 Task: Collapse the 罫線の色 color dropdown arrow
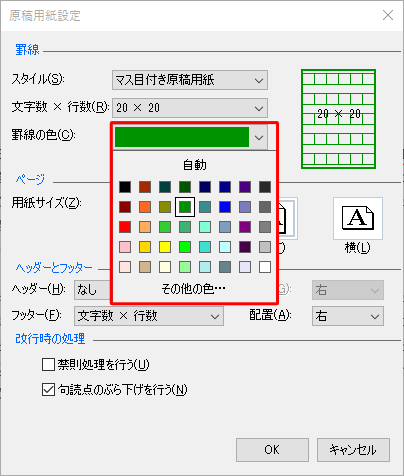coord(259,137)
